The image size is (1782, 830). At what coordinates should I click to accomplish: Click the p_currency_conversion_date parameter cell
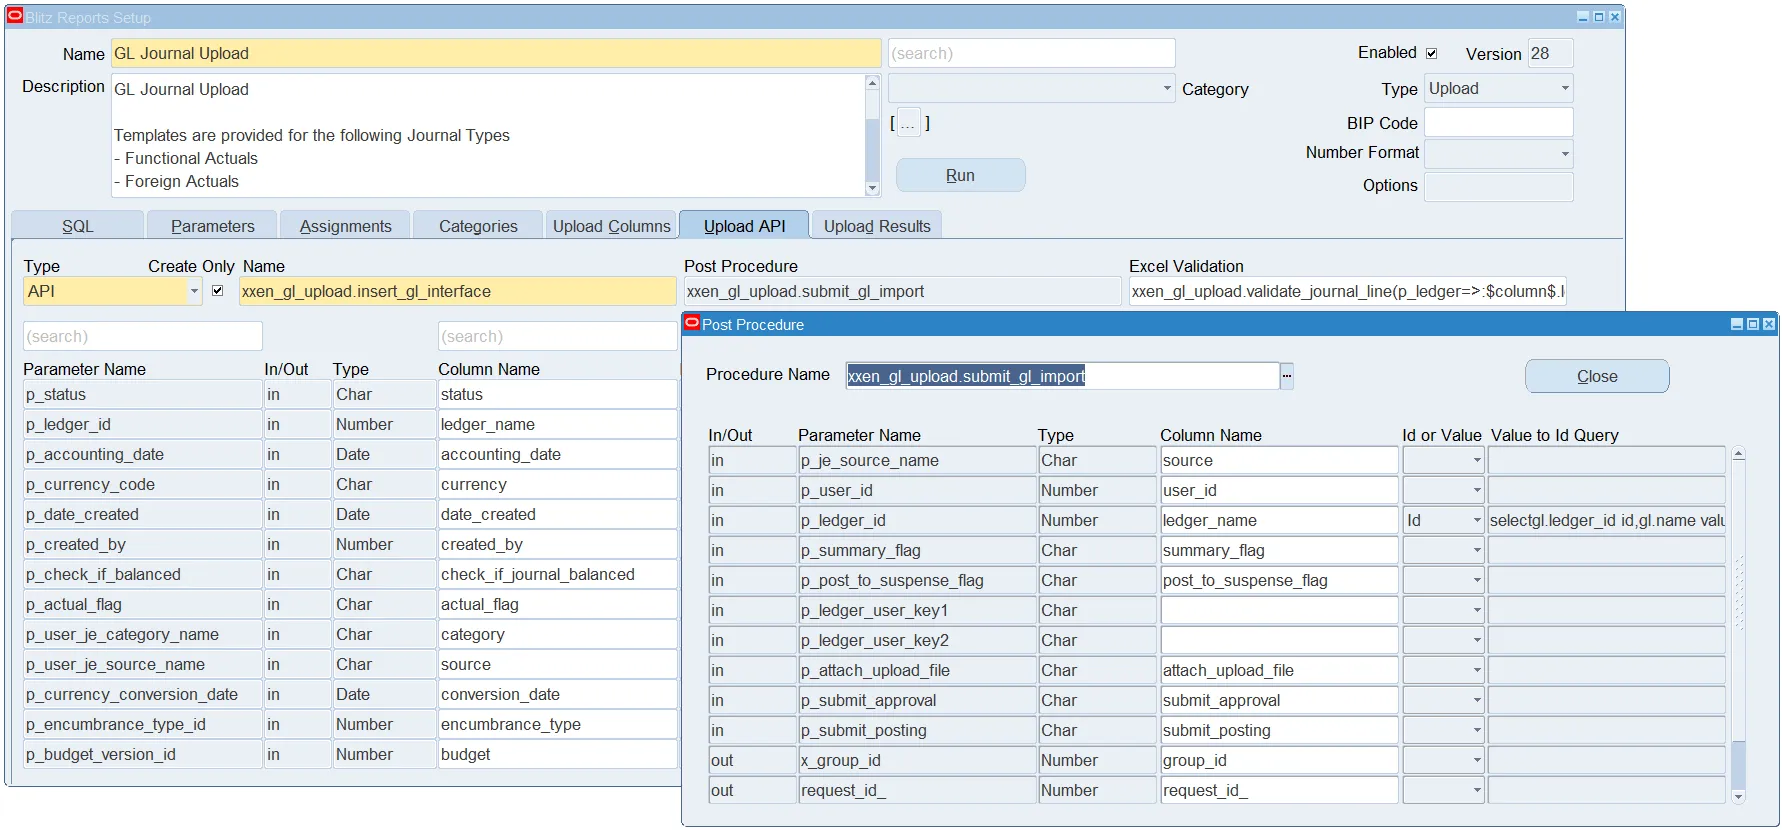142,694
